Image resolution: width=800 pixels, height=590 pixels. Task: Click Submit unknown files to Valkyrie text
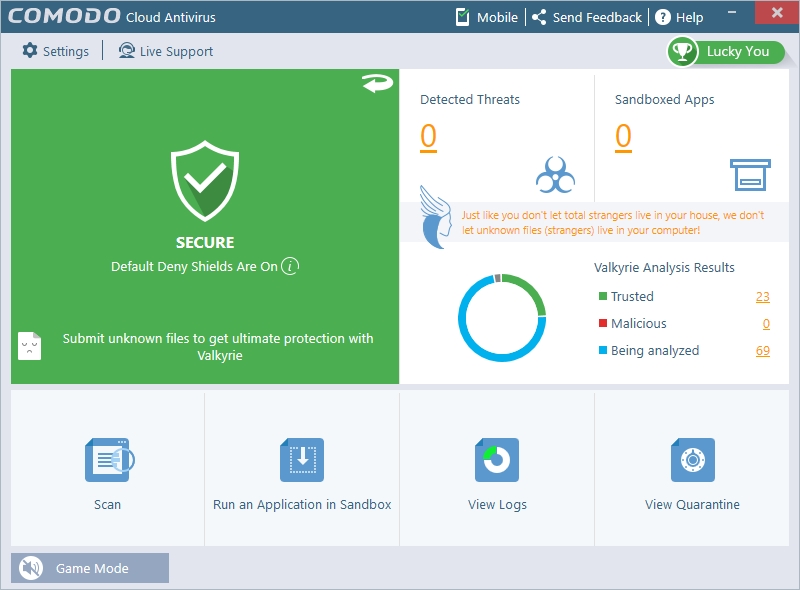[218, 347]
